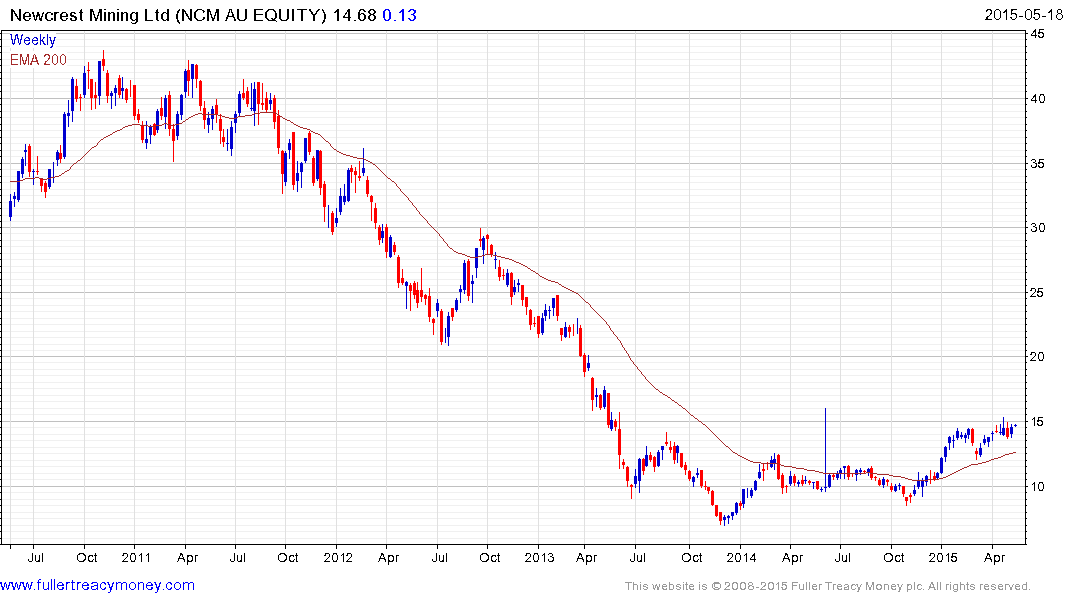Click the tall blue spike candle in mid-2014

pos(825,449)
